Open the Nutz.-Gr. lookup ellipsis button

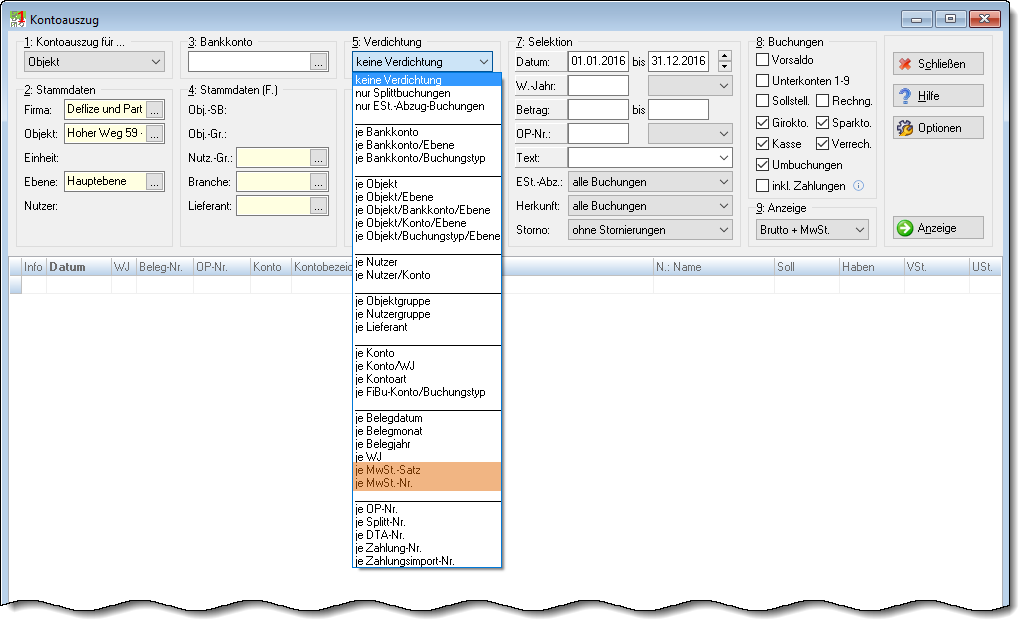click(318, 158)
